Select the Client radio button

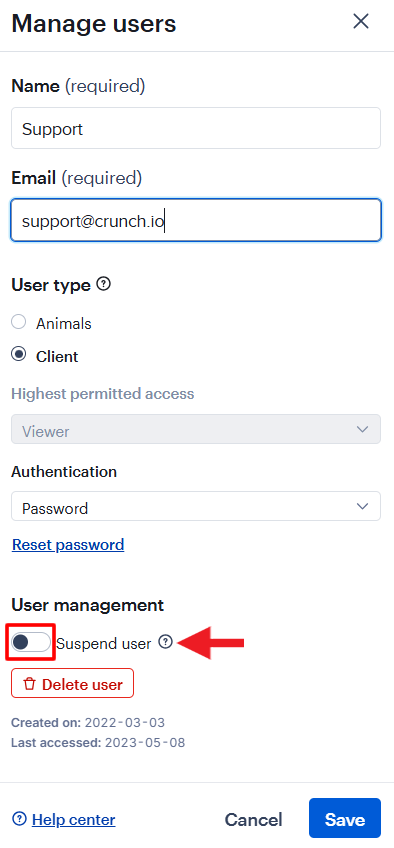[x=19, y=355]
